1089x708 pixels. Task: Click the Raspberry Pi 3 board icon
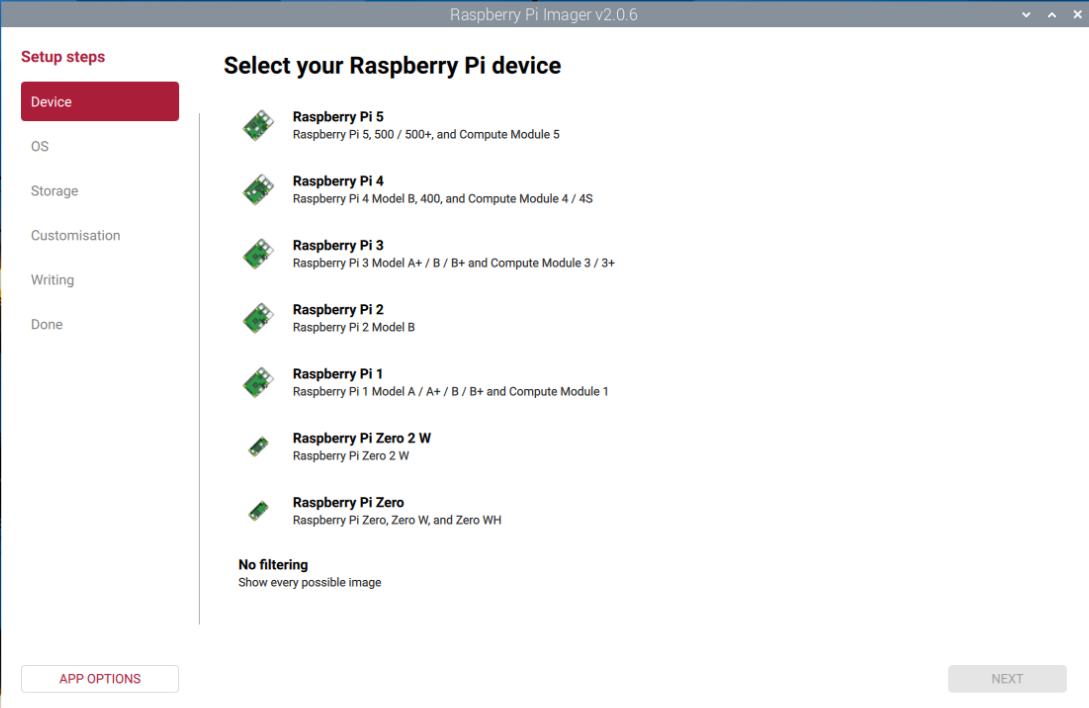258,254
